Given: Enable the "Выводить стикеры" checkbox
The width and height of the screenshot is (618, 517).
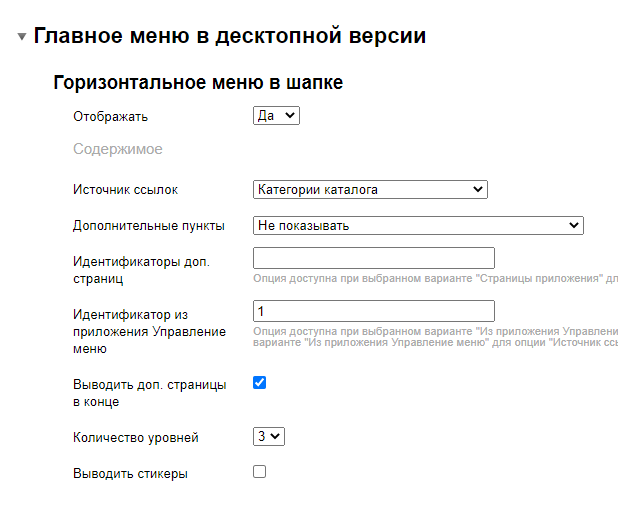Looking at the screenshot, I should click(x=260, y=471).
